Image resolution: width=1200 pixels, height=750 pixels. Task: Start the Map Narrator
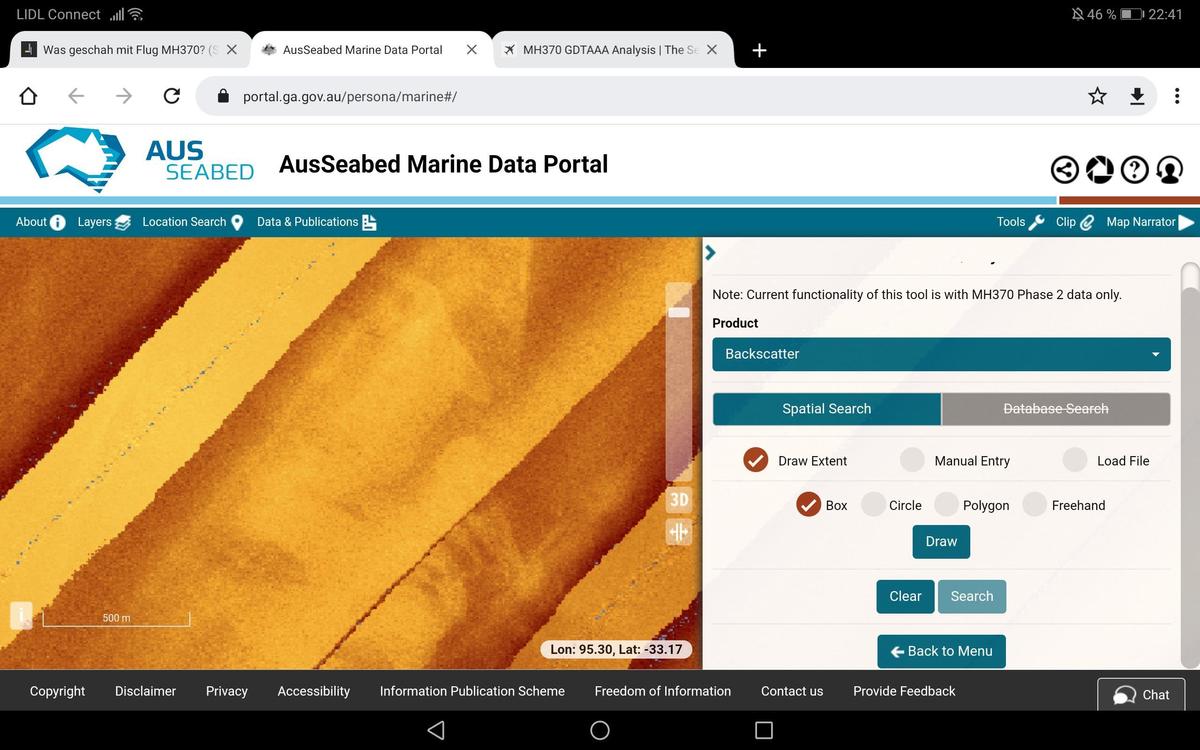pos(1151,222)
